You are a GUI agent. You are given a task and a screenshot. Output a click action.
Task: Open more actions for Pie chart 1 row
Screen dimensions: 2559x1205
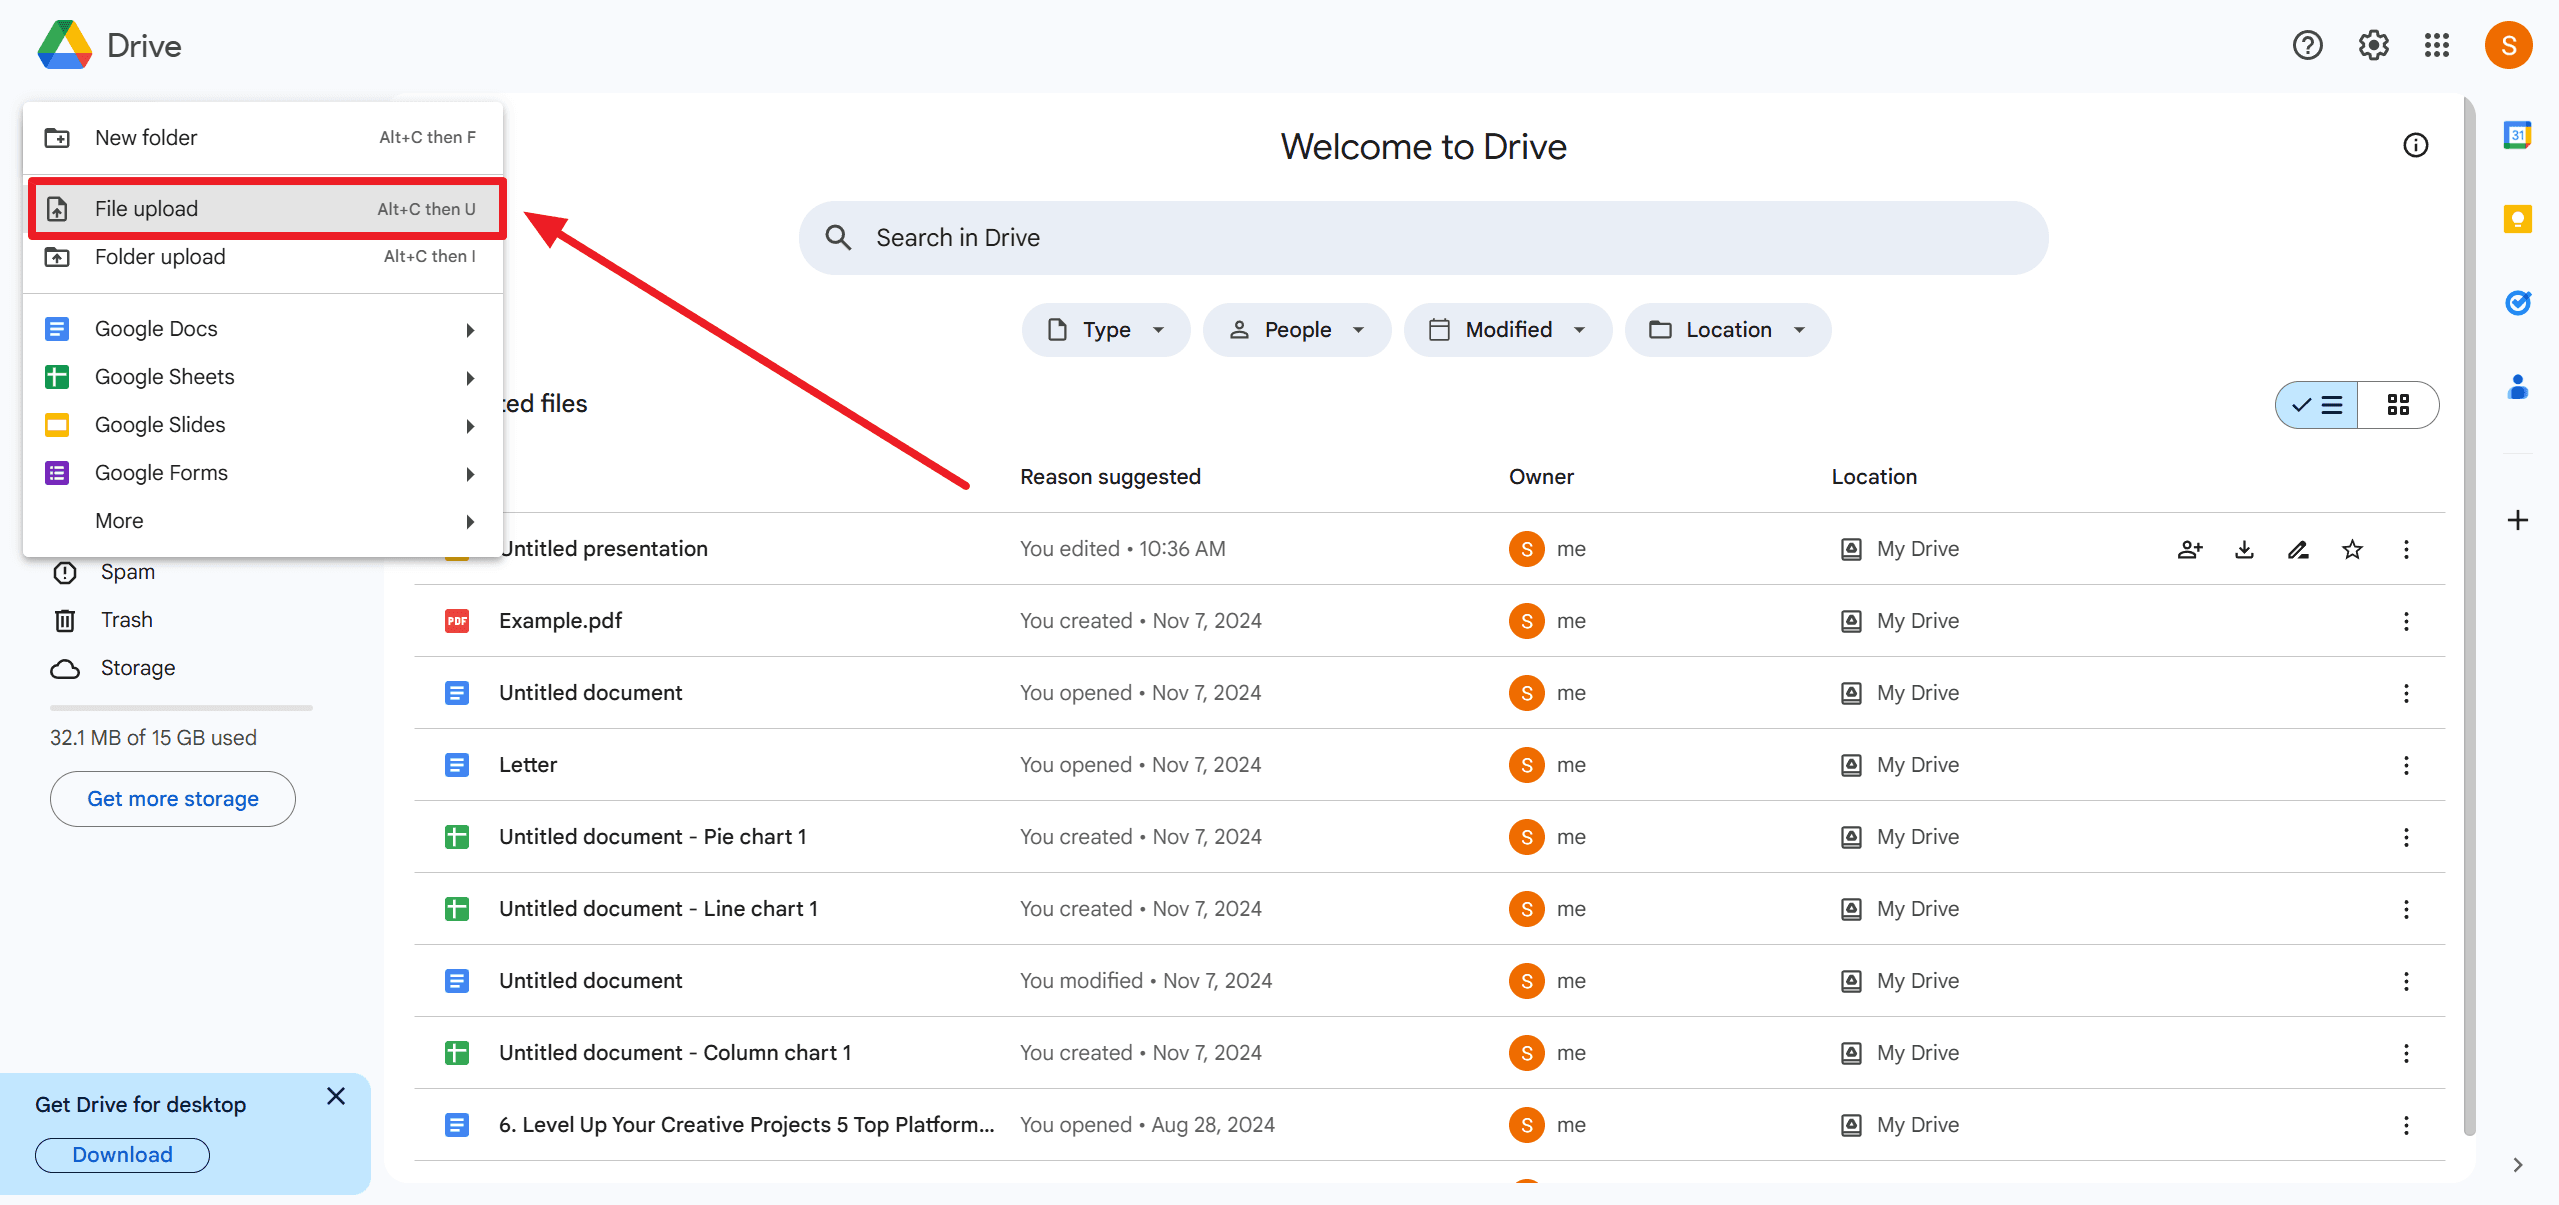click(x=2406, y=837)
